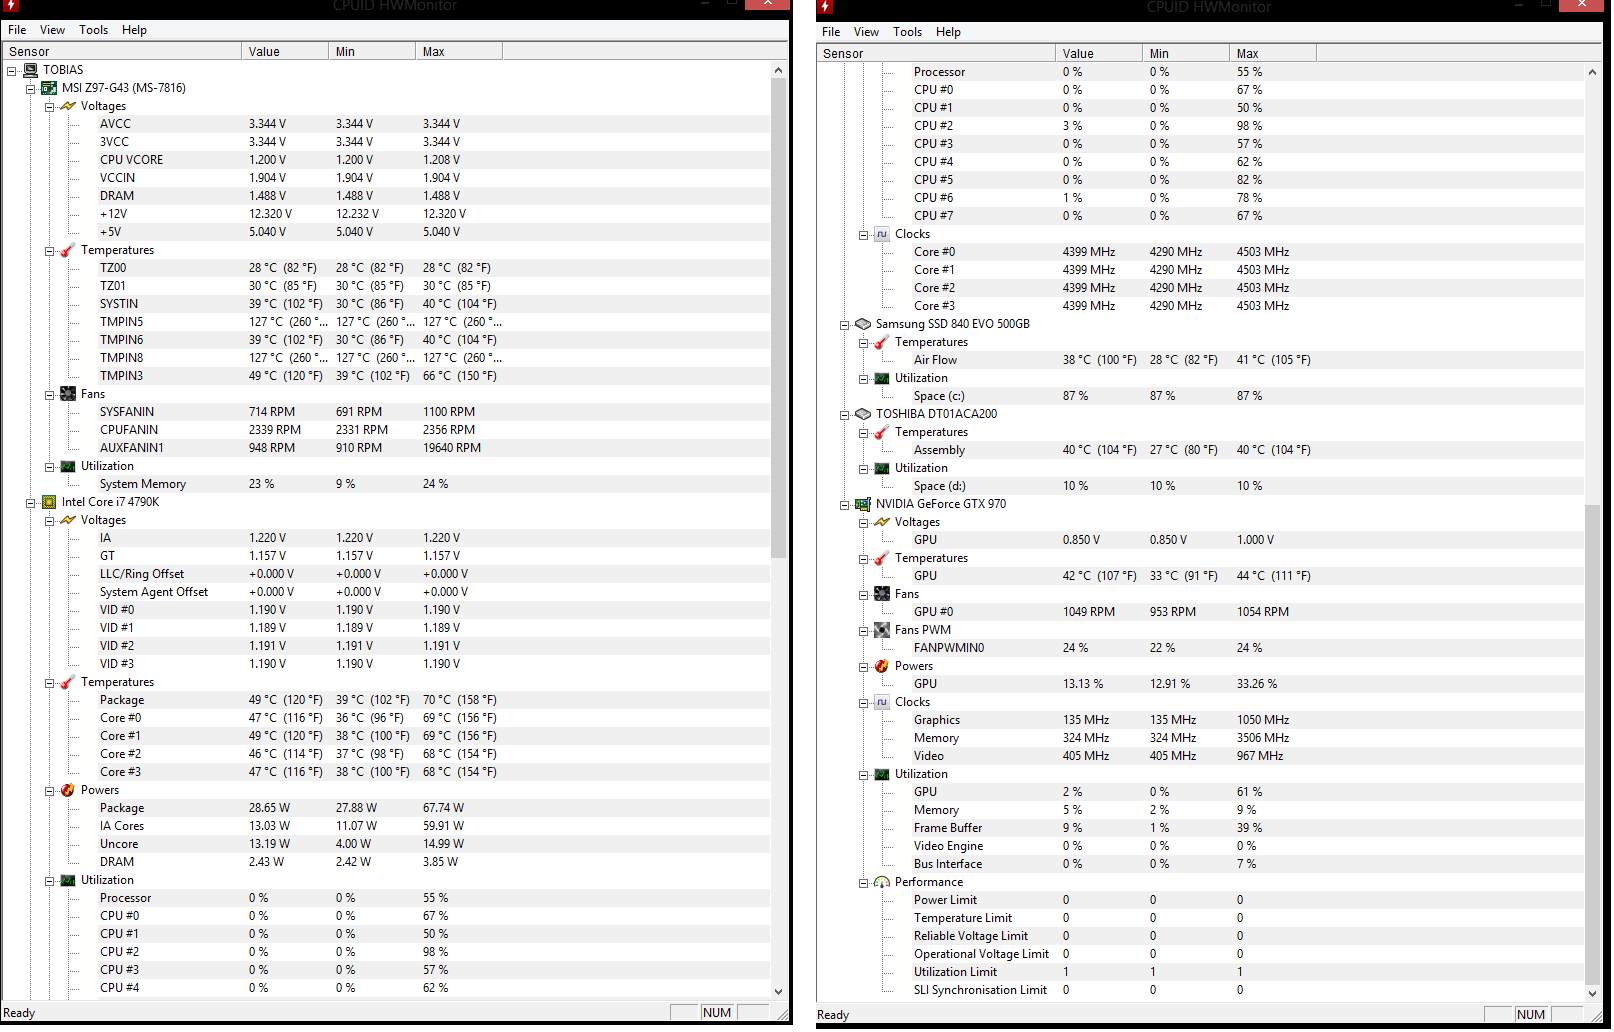Collapse the TOSHIBA DT01ACA200 node
The image size is (1614, 1032).
(x=845, y=415)
